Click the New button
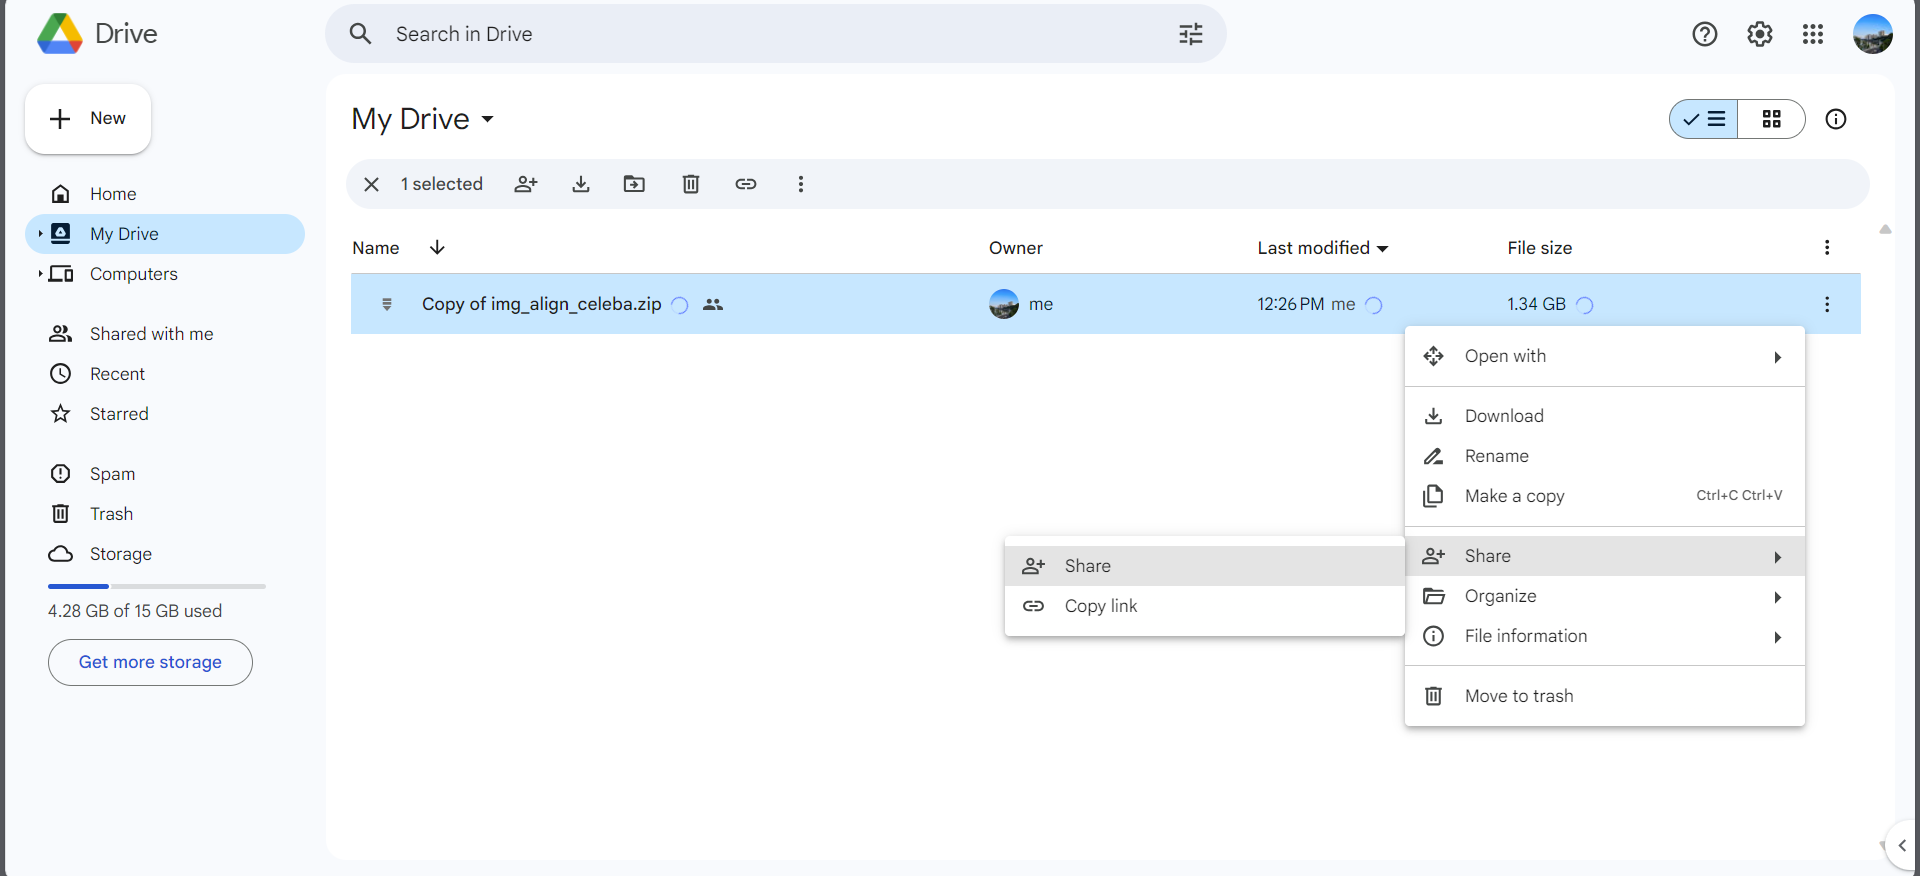The image size is (1920, 876). click(x=88, y=118)
